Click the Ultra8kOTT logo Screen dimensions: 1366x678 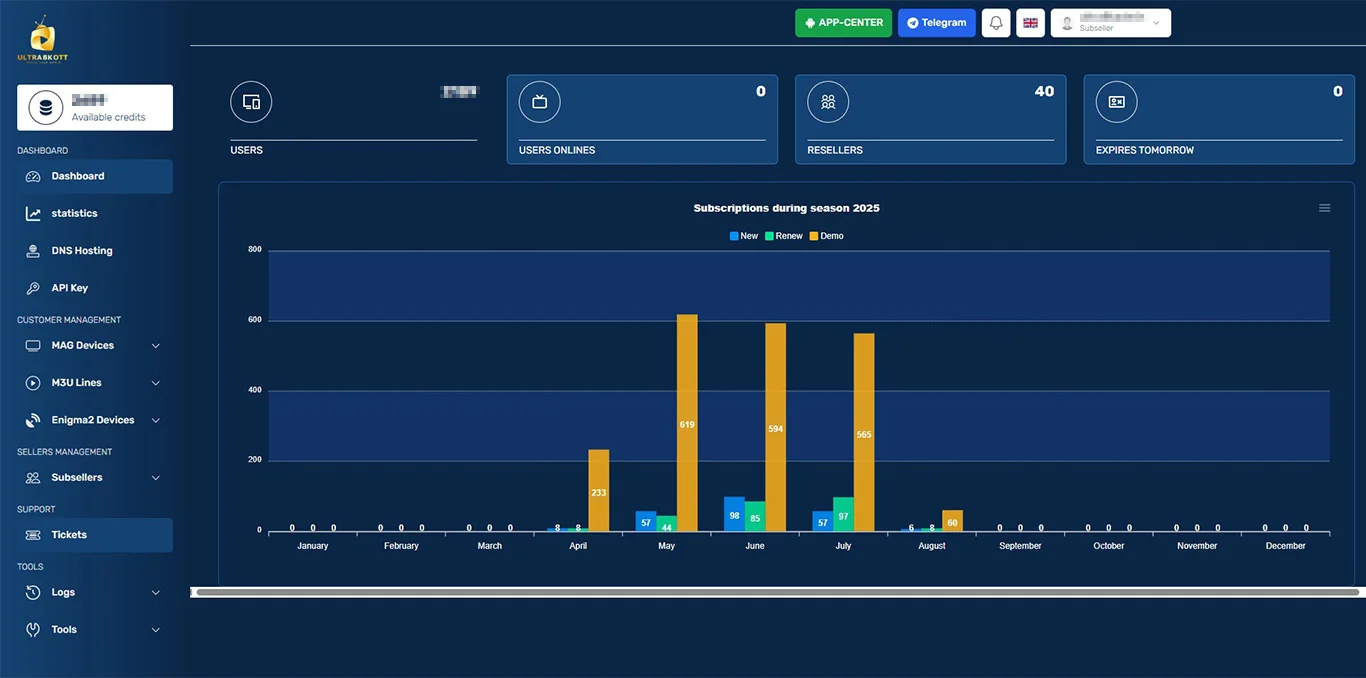click(x=42, y=40)
